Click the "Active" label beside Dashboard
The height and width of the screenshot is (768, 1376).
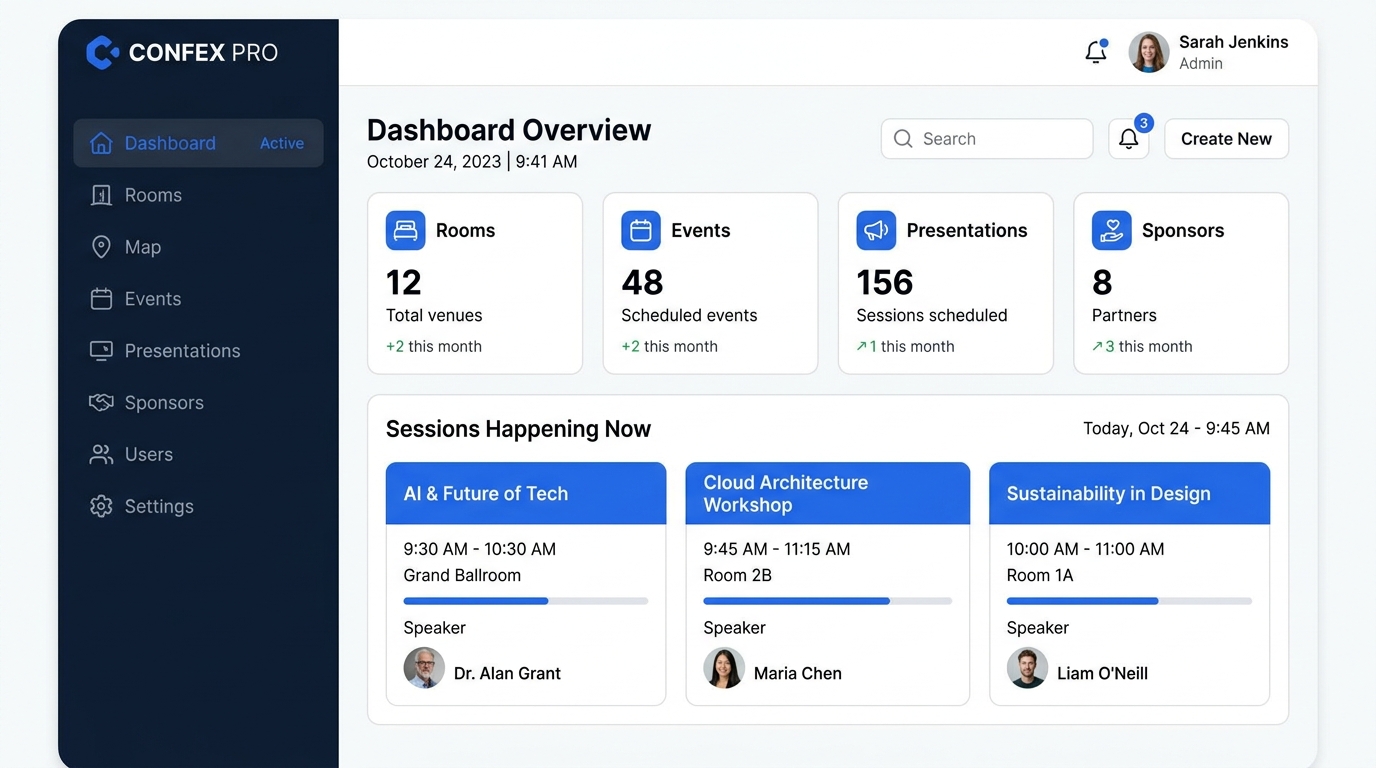(x=282, y=143)
